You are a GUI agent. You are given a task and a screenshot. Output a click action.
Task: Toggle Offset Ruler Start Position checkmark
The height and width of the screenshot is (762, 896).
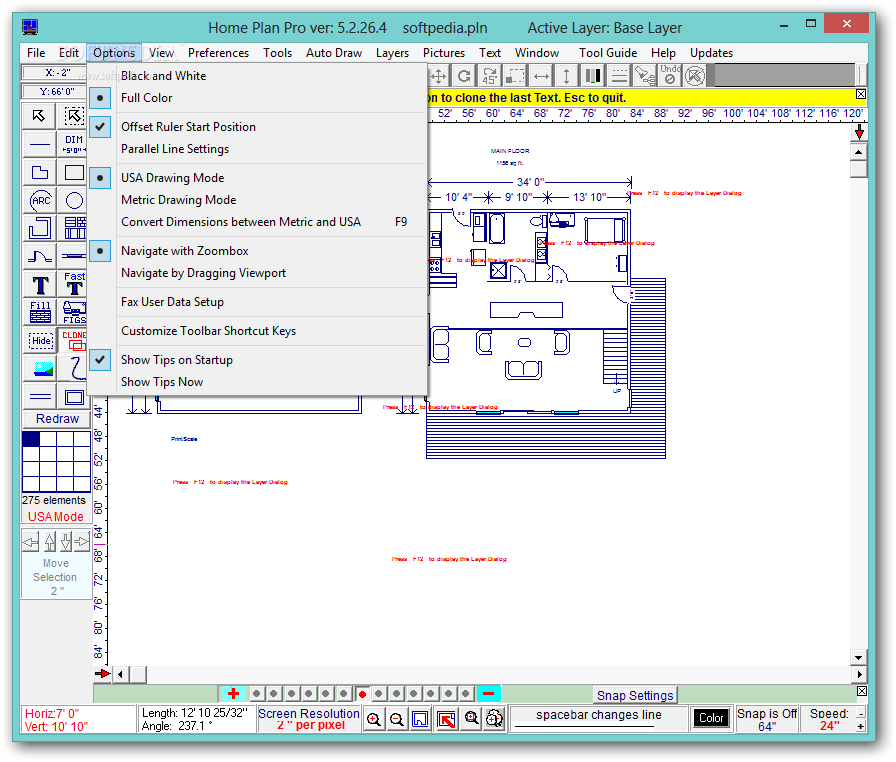[x=188, y=127]
